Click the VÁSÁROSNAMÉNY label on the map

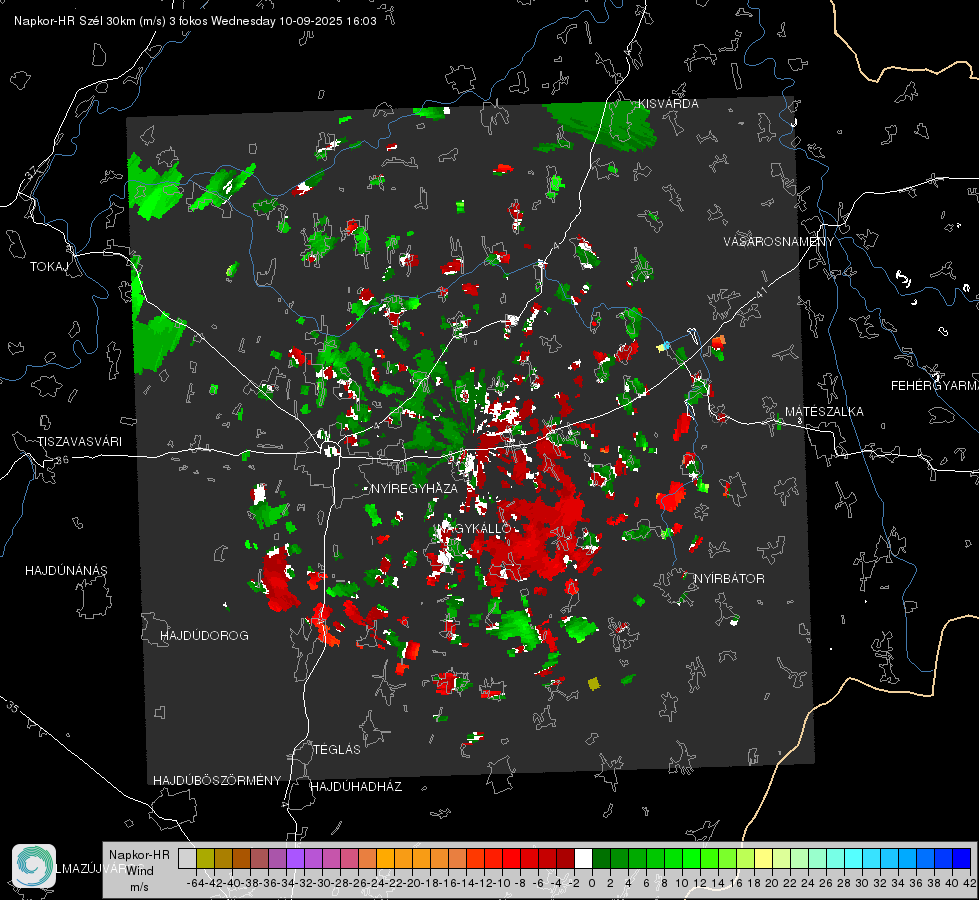(779, 242)
